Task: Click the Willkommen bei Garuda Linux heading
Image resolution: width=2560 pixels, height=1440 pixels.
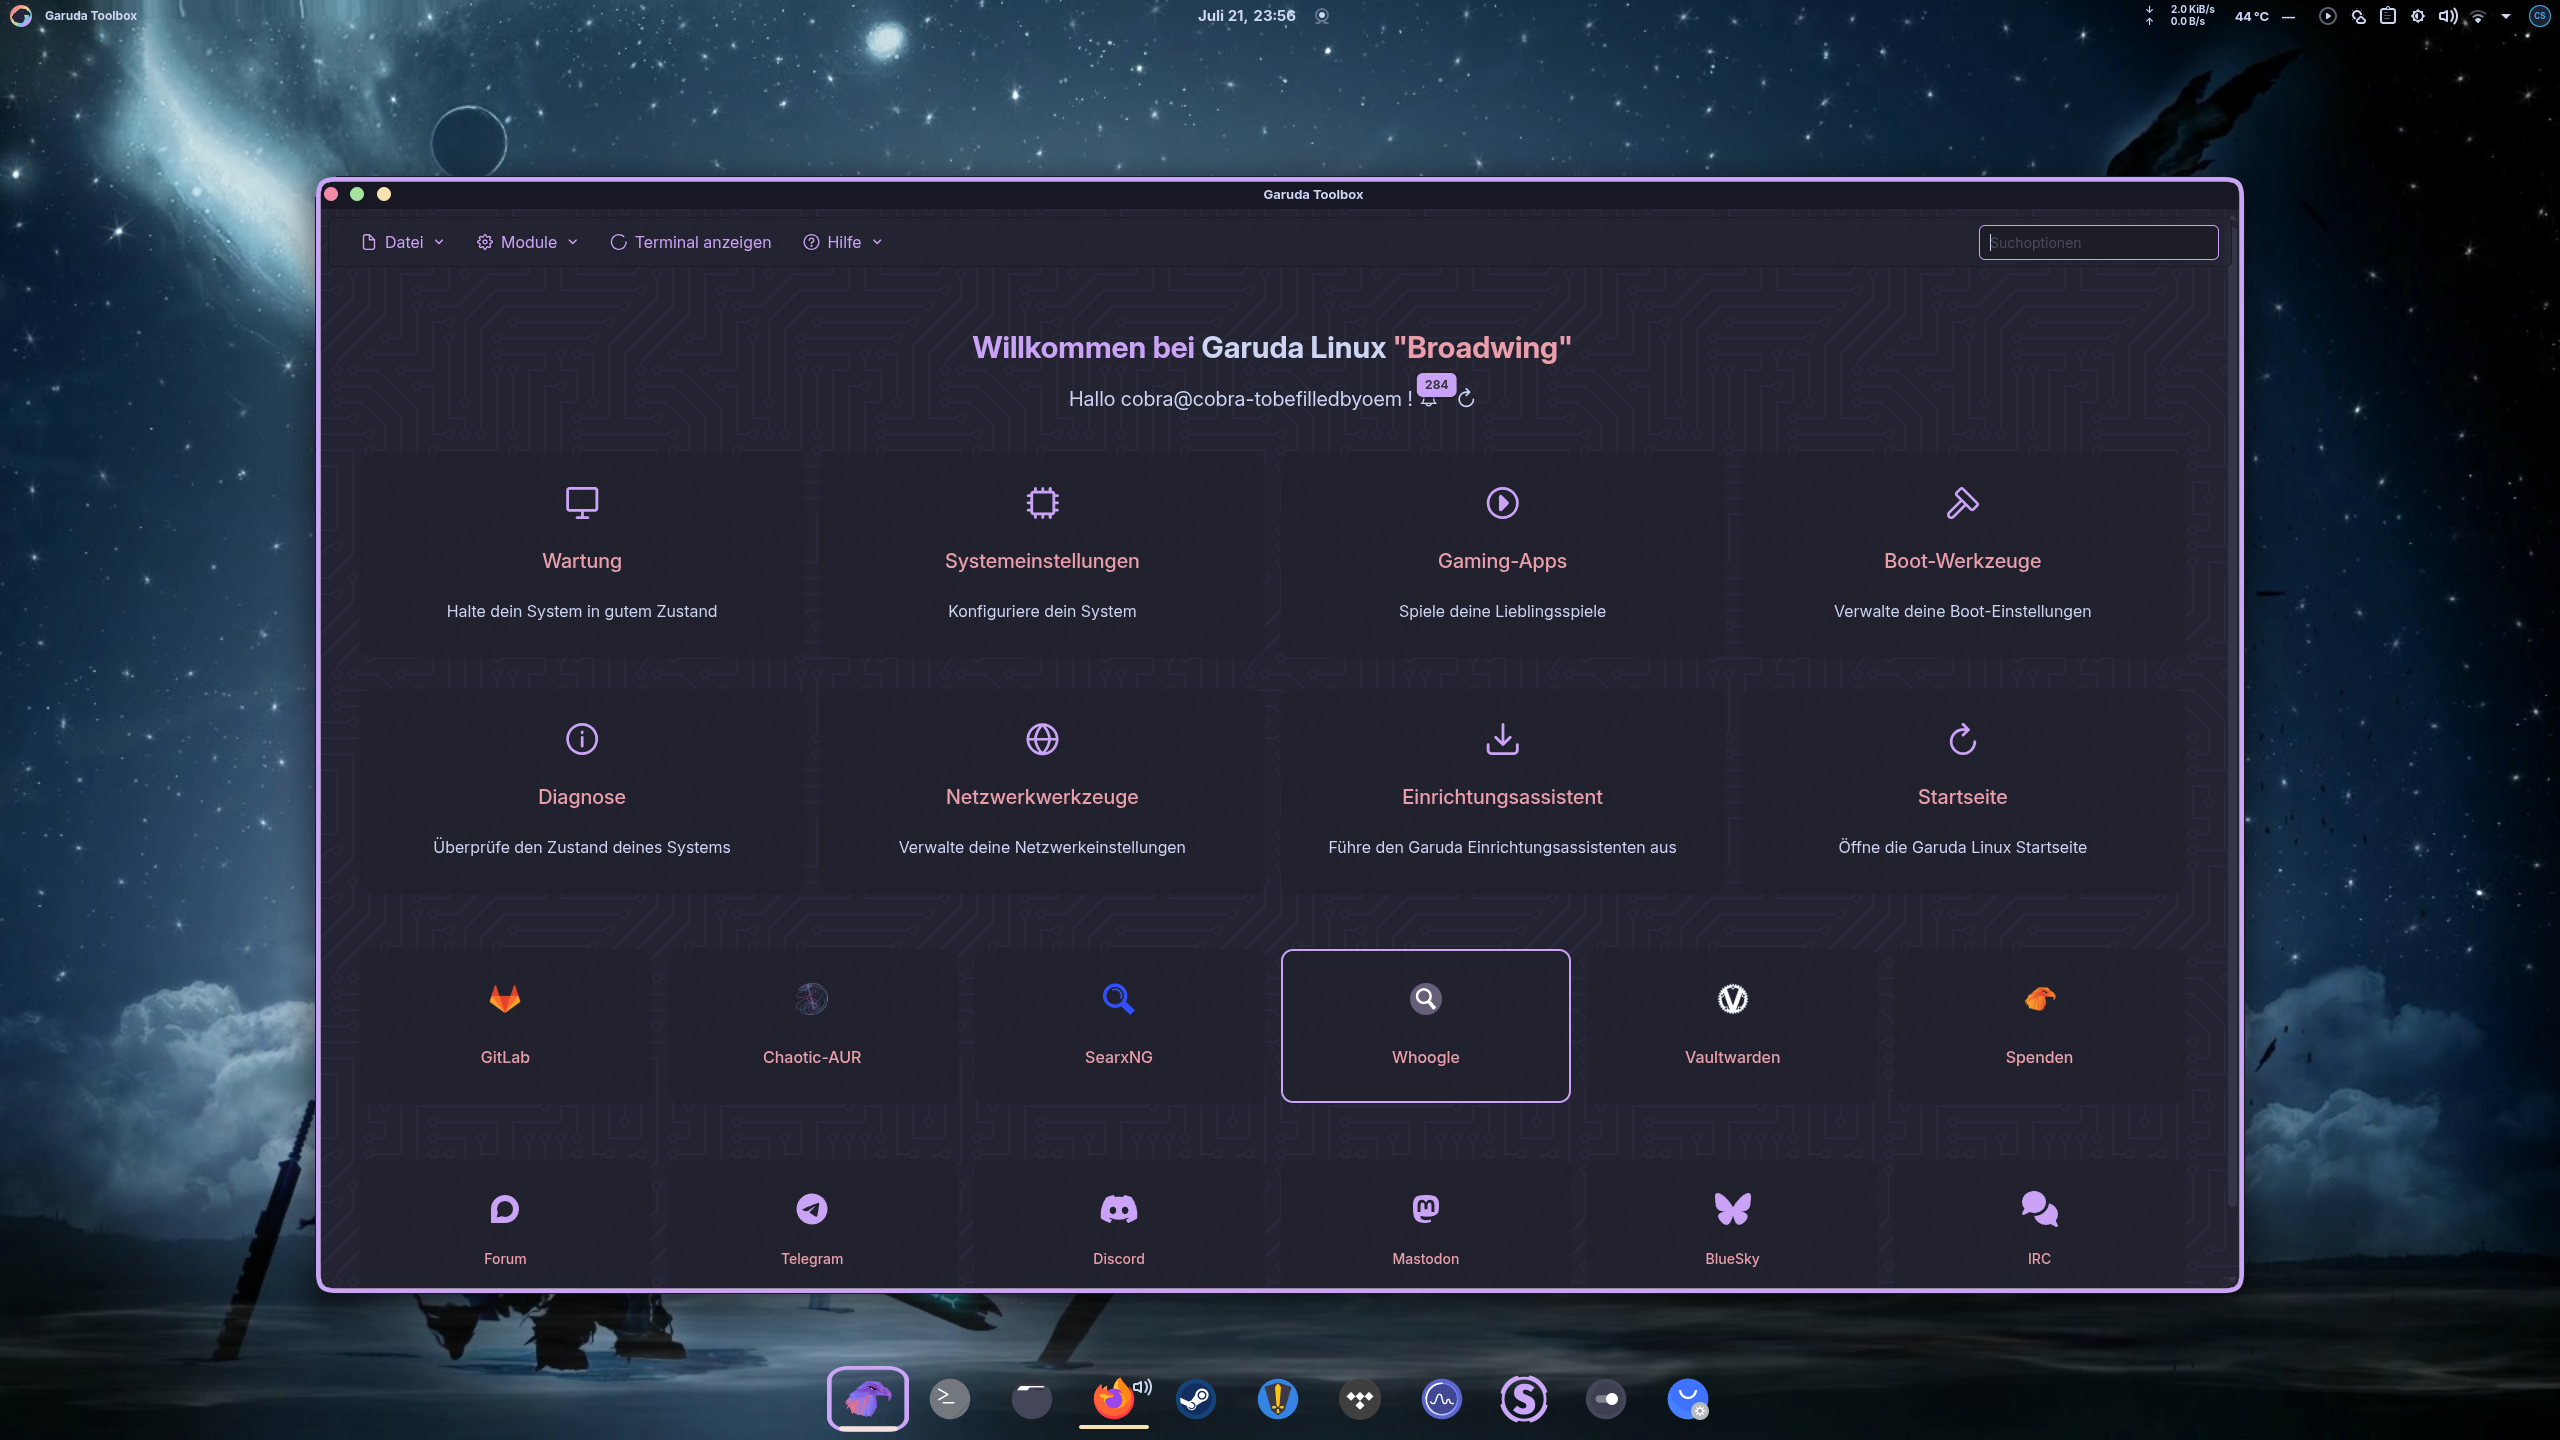Action: point(1272,347)
